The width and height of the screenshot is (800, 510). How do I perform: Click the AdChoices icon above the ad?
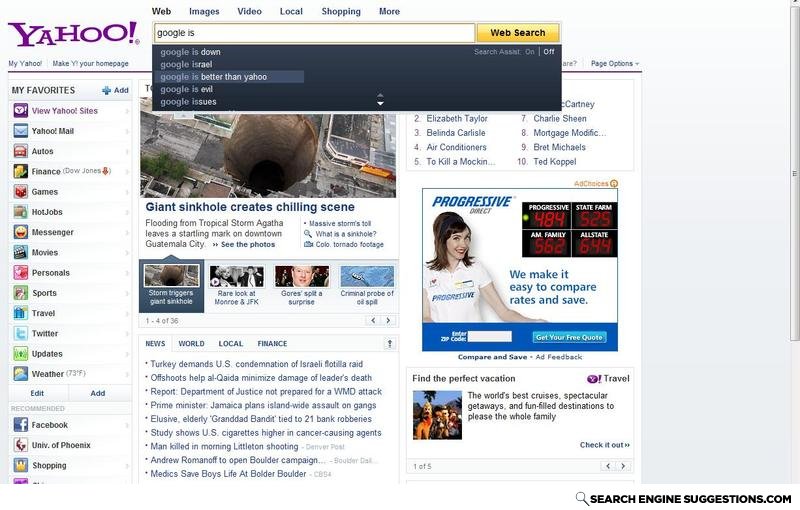click(x=614, y=184)
